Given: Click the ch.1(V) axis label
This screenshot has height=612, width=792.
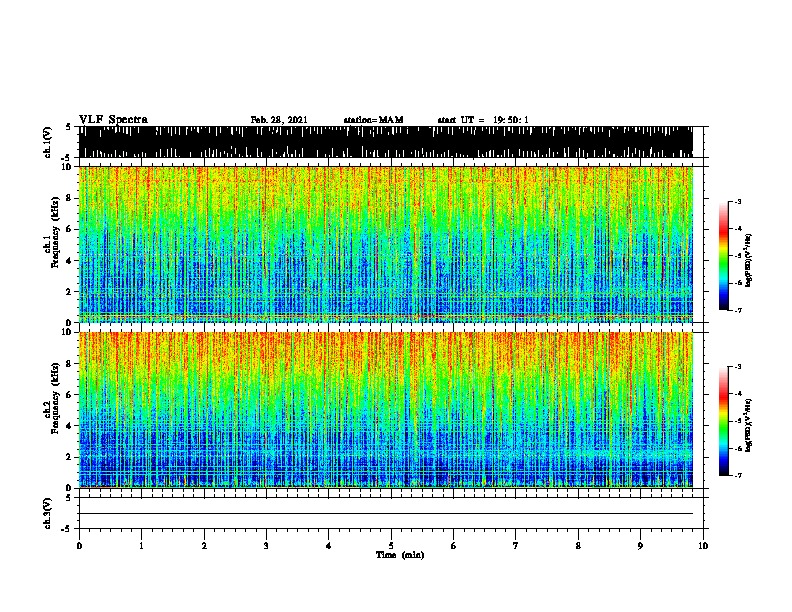Looking at the screenshot, I should point(48,142).
